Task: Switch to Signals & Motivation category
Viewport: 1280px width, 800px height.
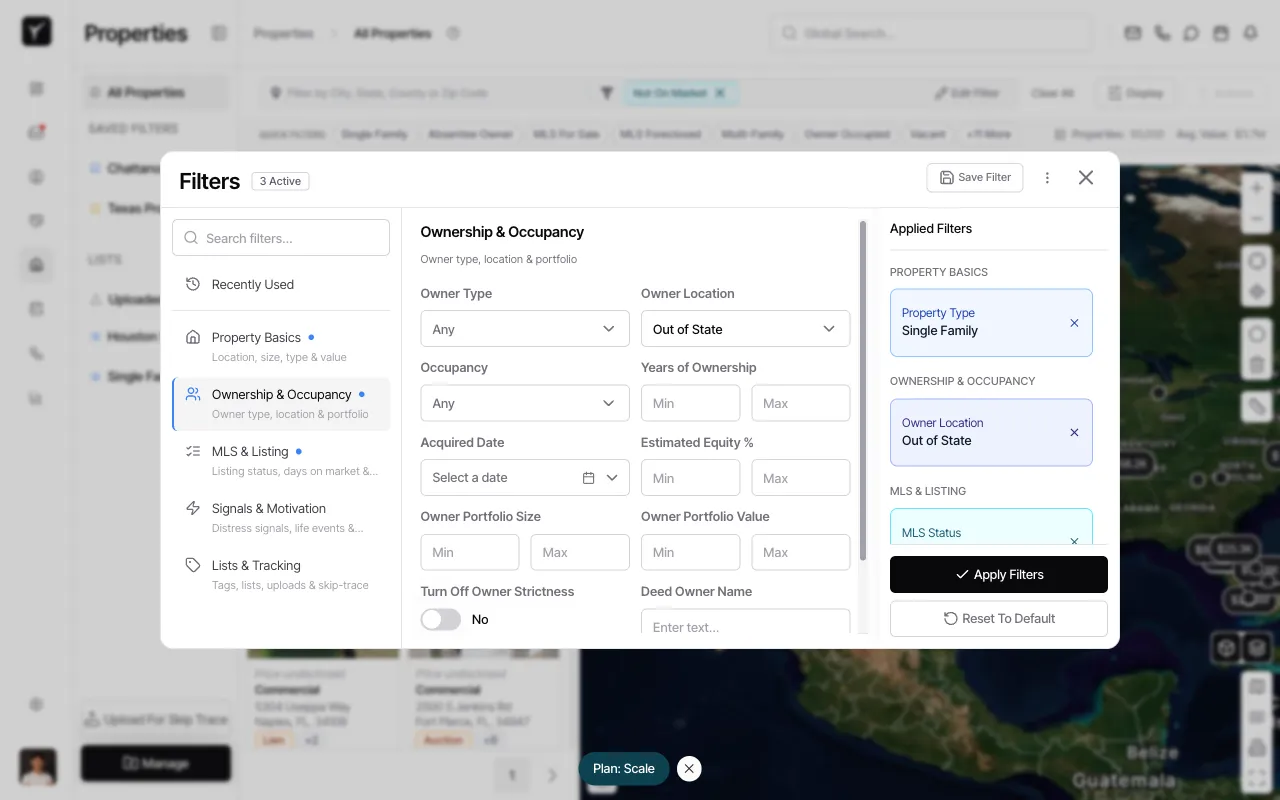Action: (267, 508)
